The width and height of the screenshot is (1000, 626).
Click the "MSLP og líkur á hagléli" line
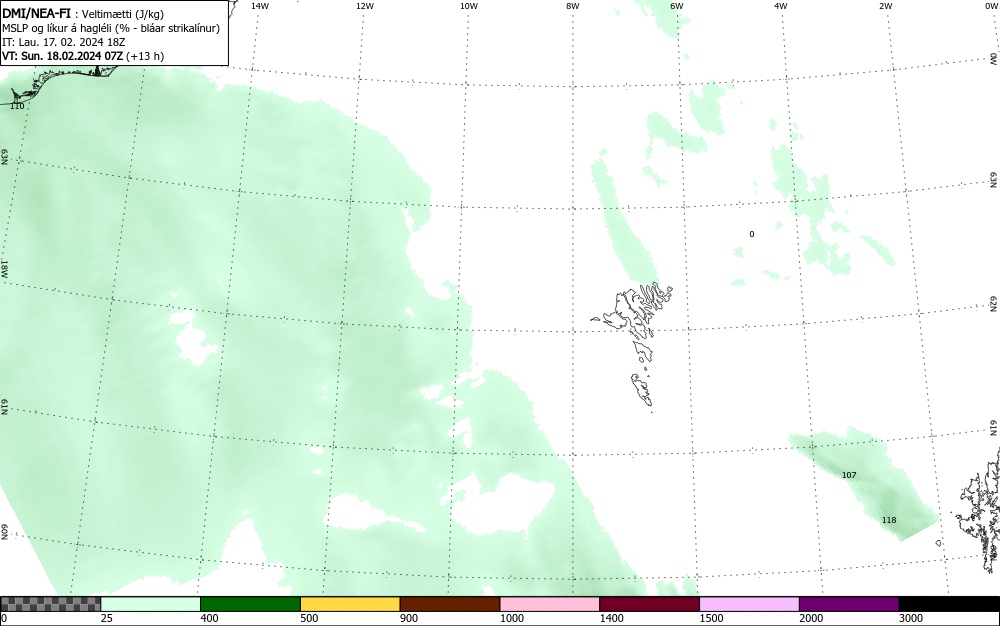(x=111, y=28)
